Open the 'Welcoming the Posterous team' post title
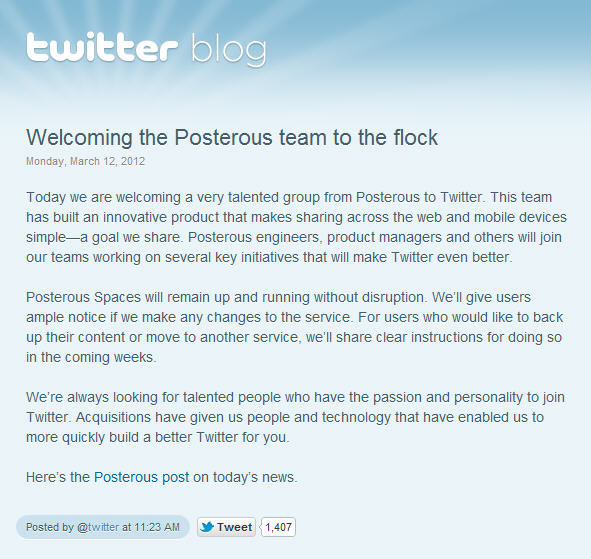 232,137
